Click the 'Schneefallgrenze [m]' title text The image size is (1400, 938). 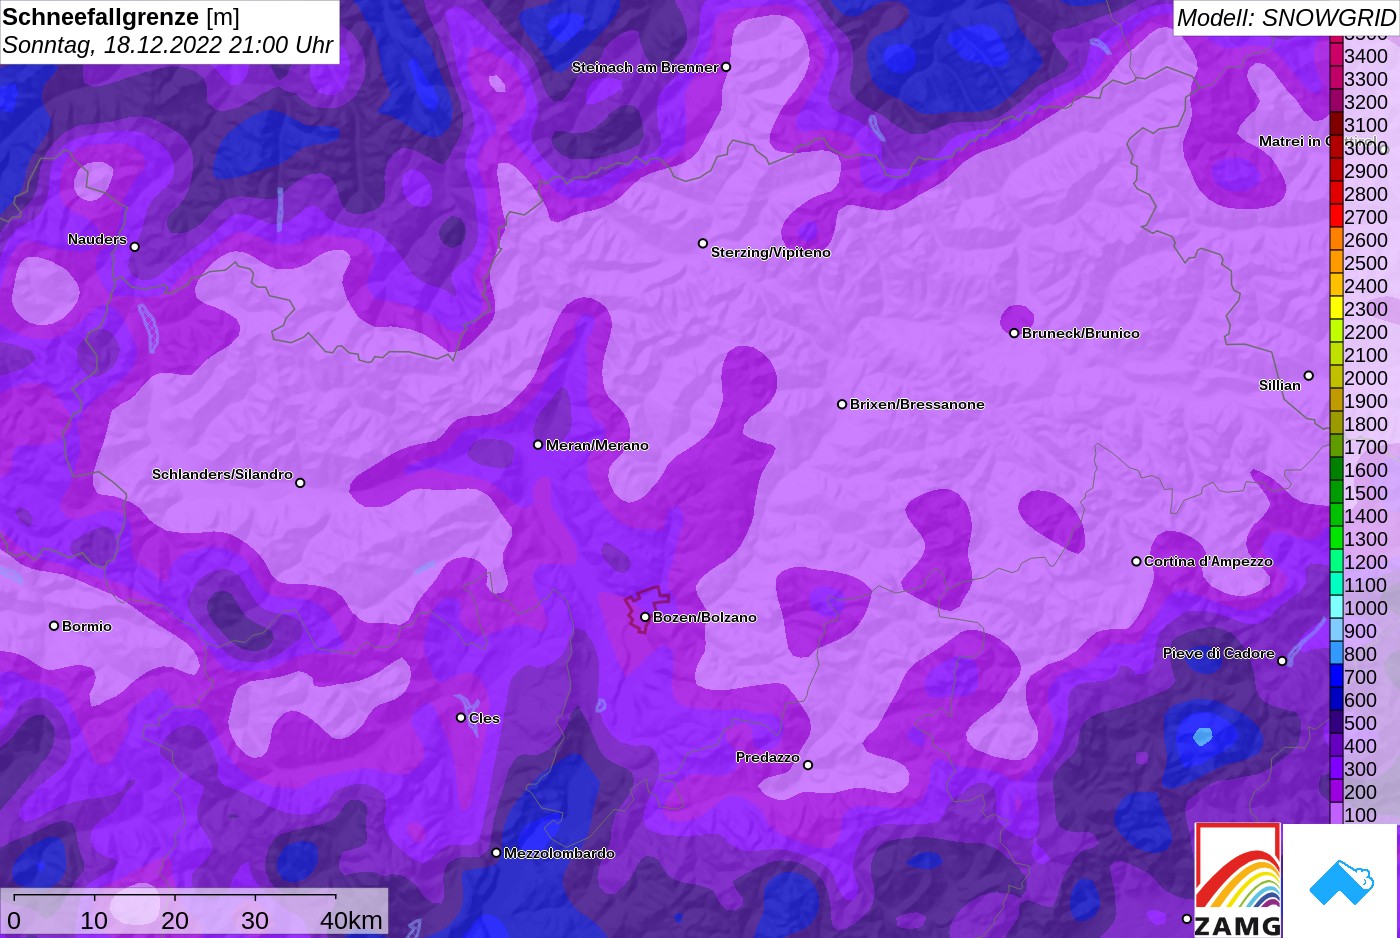[x=121, y=17]
